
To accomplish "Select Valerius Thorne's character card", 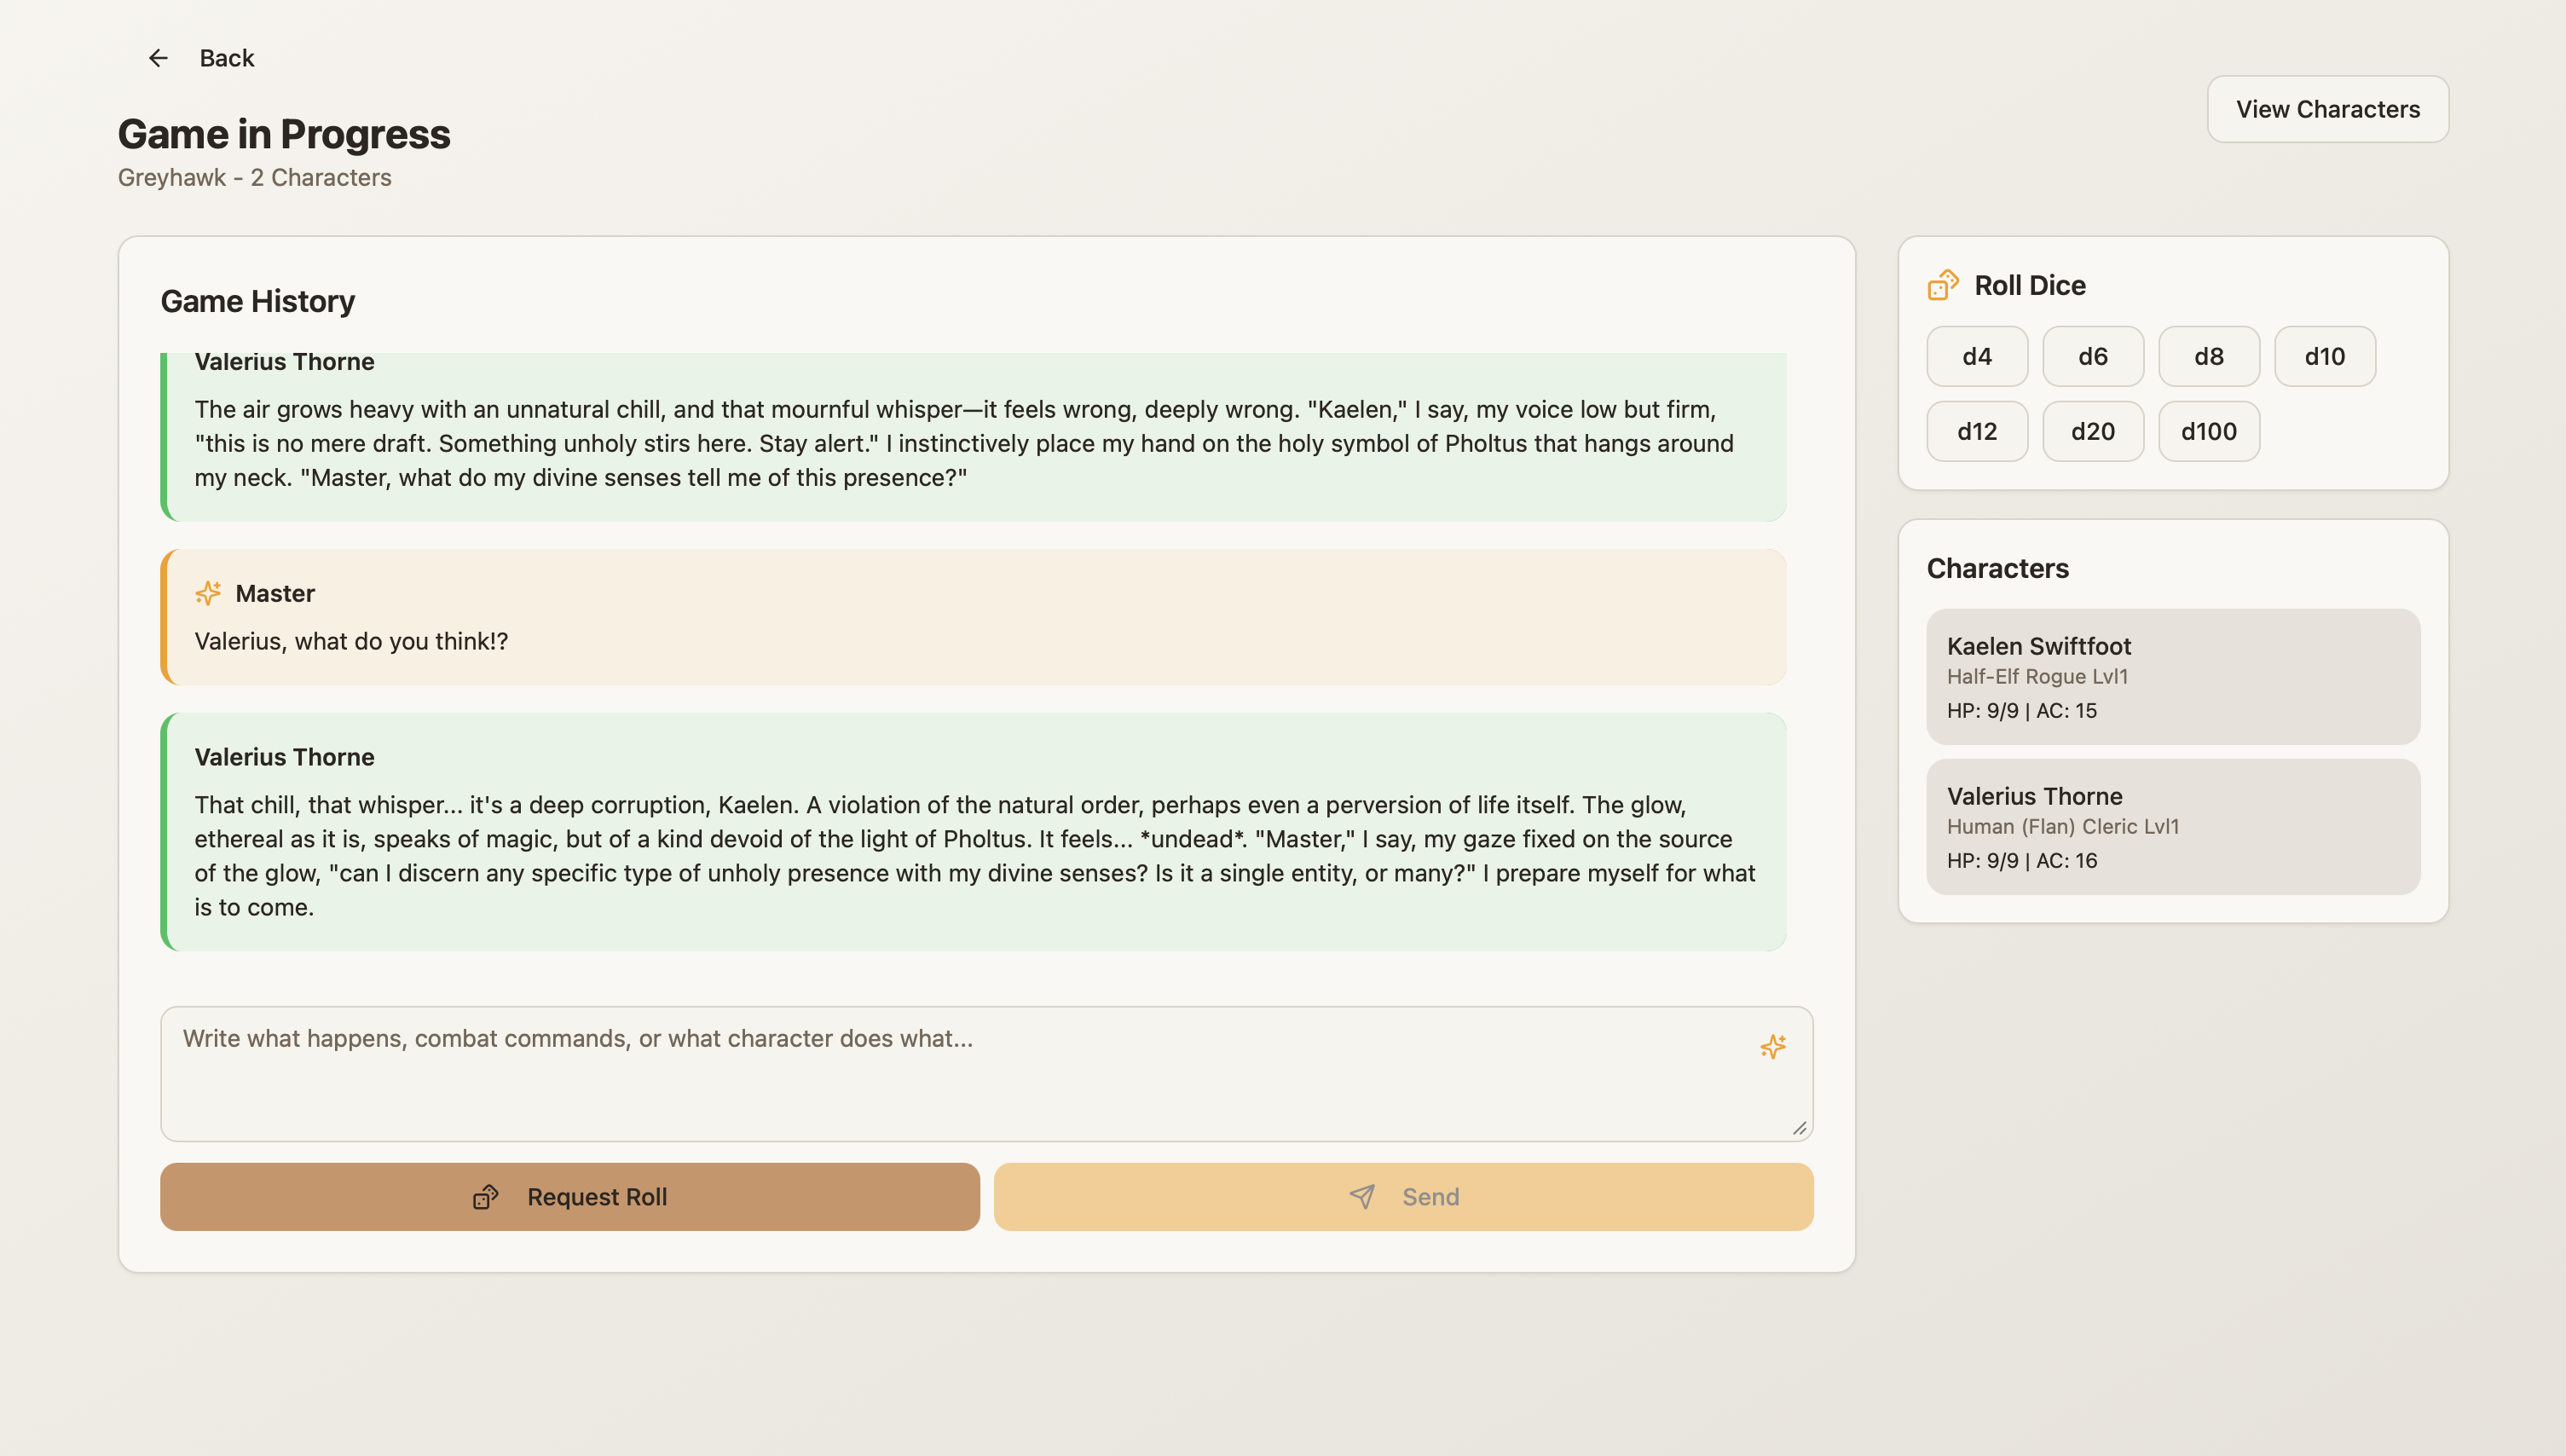I will [x=2172, y=827].
